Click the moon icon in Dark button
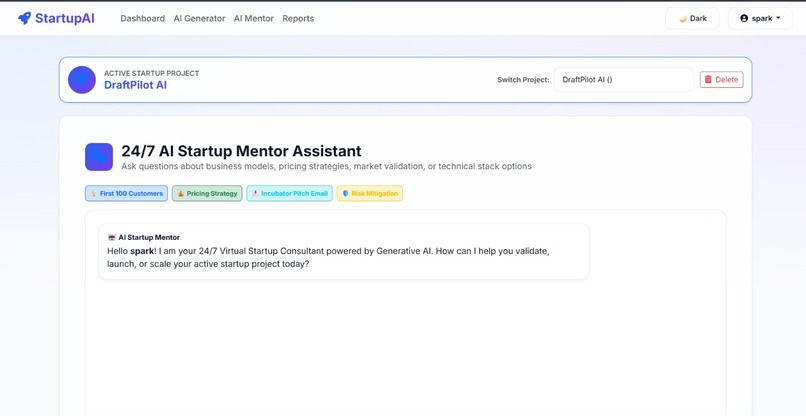The image size is (806, 416). [683, 19]
